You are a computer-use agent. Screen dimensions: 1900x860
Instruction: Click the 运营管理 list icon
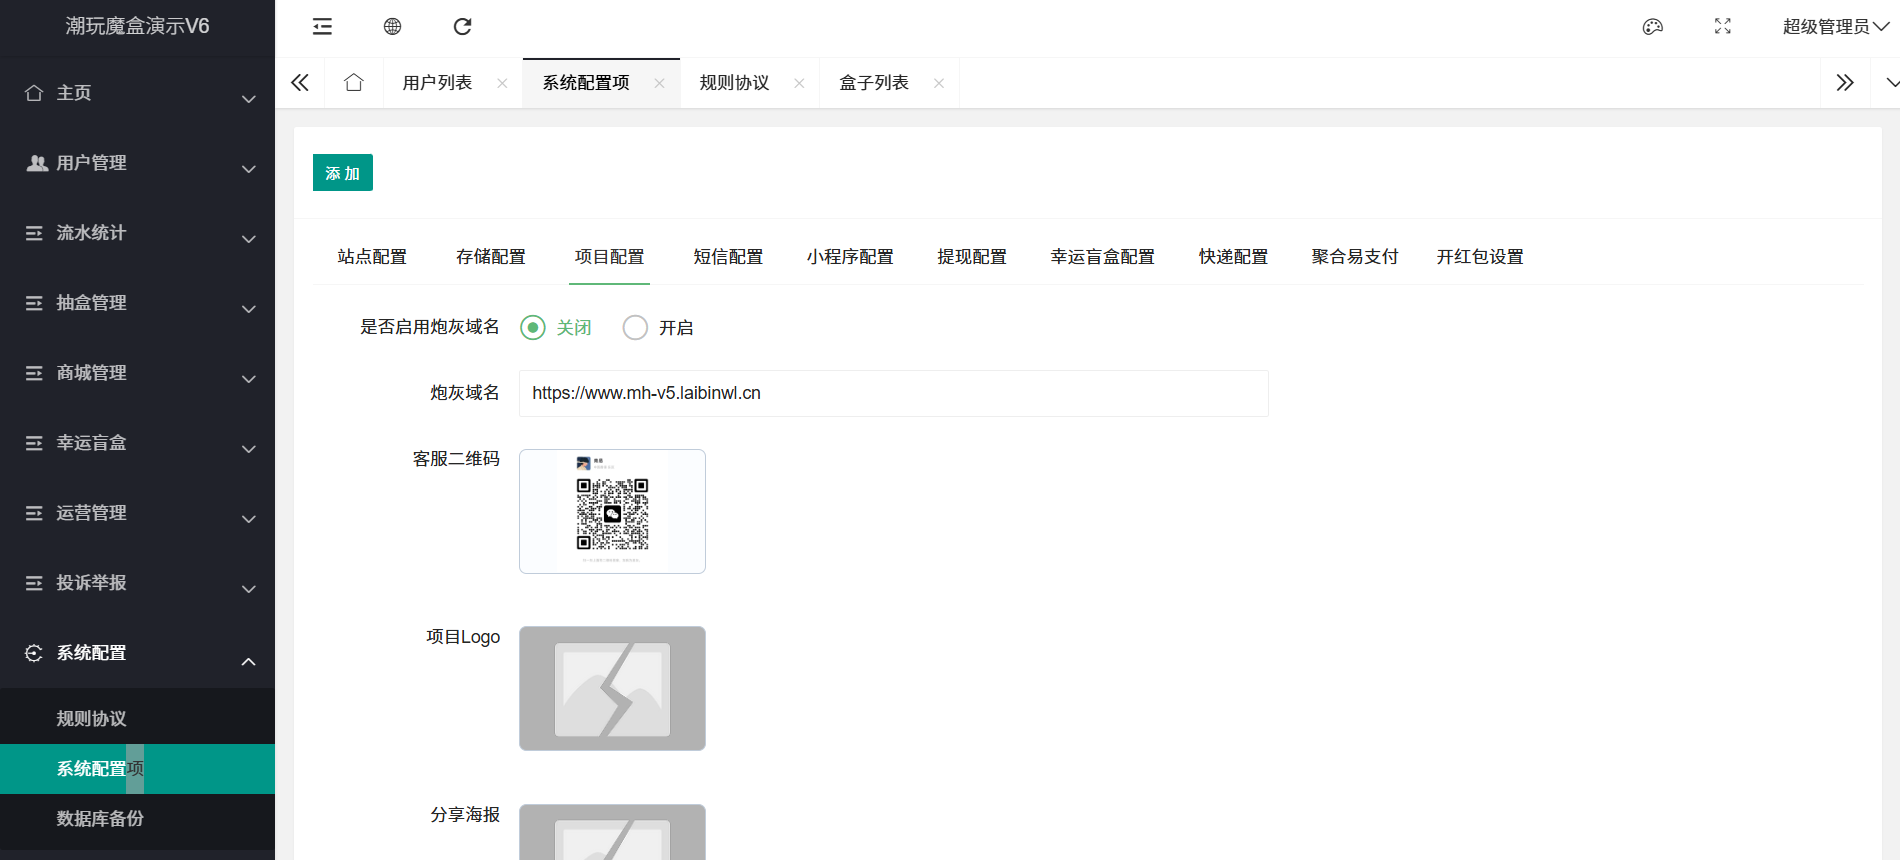[34, 513]
